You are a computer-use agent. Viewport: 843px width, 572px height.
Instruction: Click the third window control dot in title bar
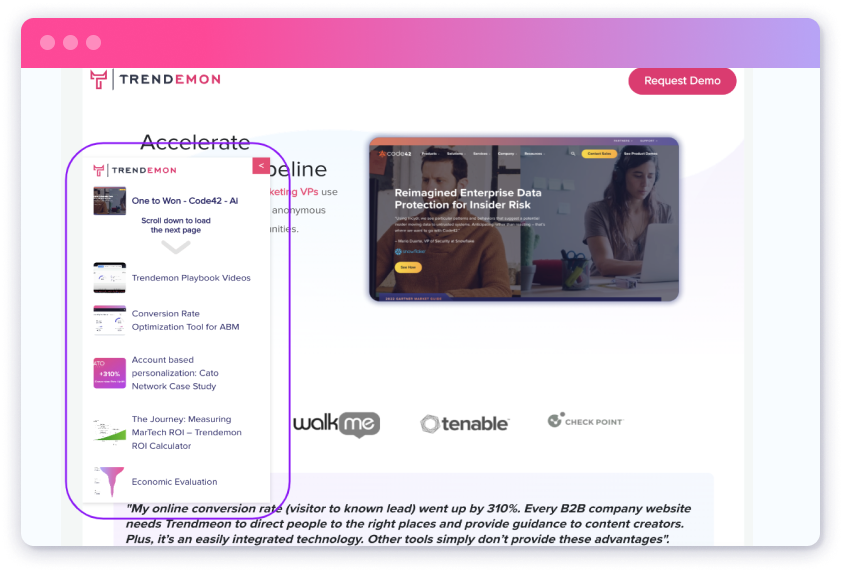click(94, 42)
